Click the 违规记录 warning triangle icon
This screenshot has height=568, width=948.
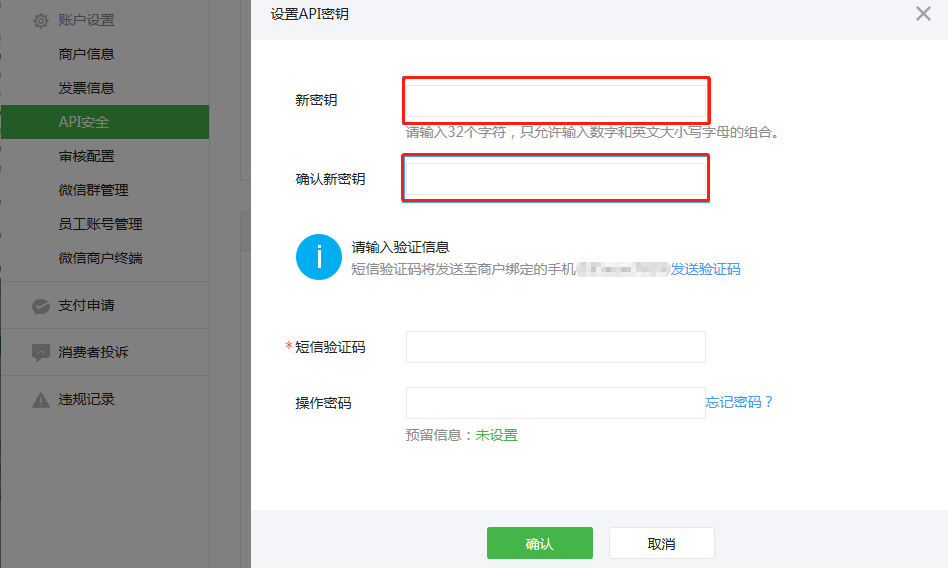[40, 400]
